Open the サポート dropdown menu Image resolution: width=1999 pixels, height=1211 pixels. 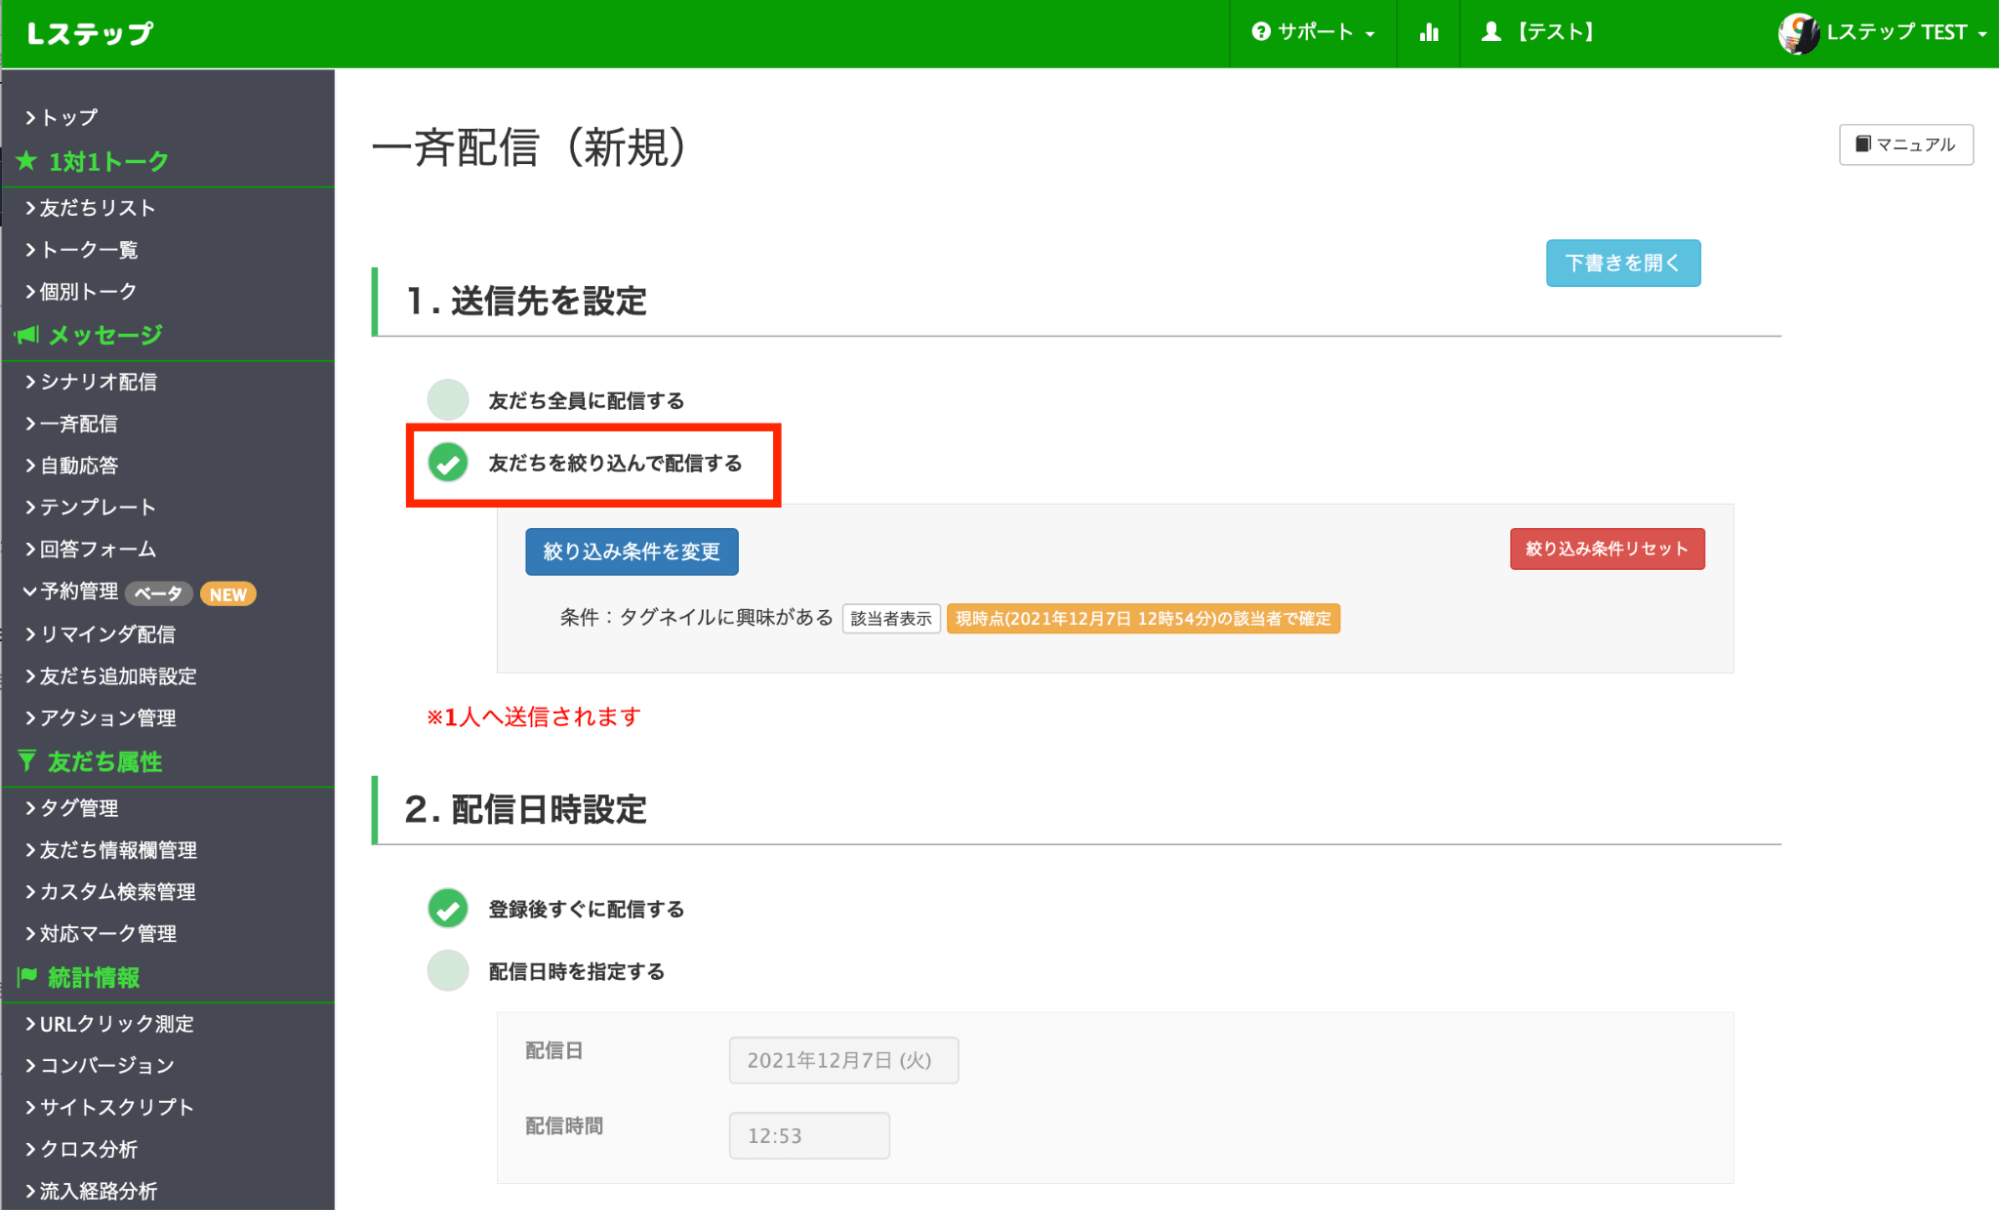[x=1313, y=32]
